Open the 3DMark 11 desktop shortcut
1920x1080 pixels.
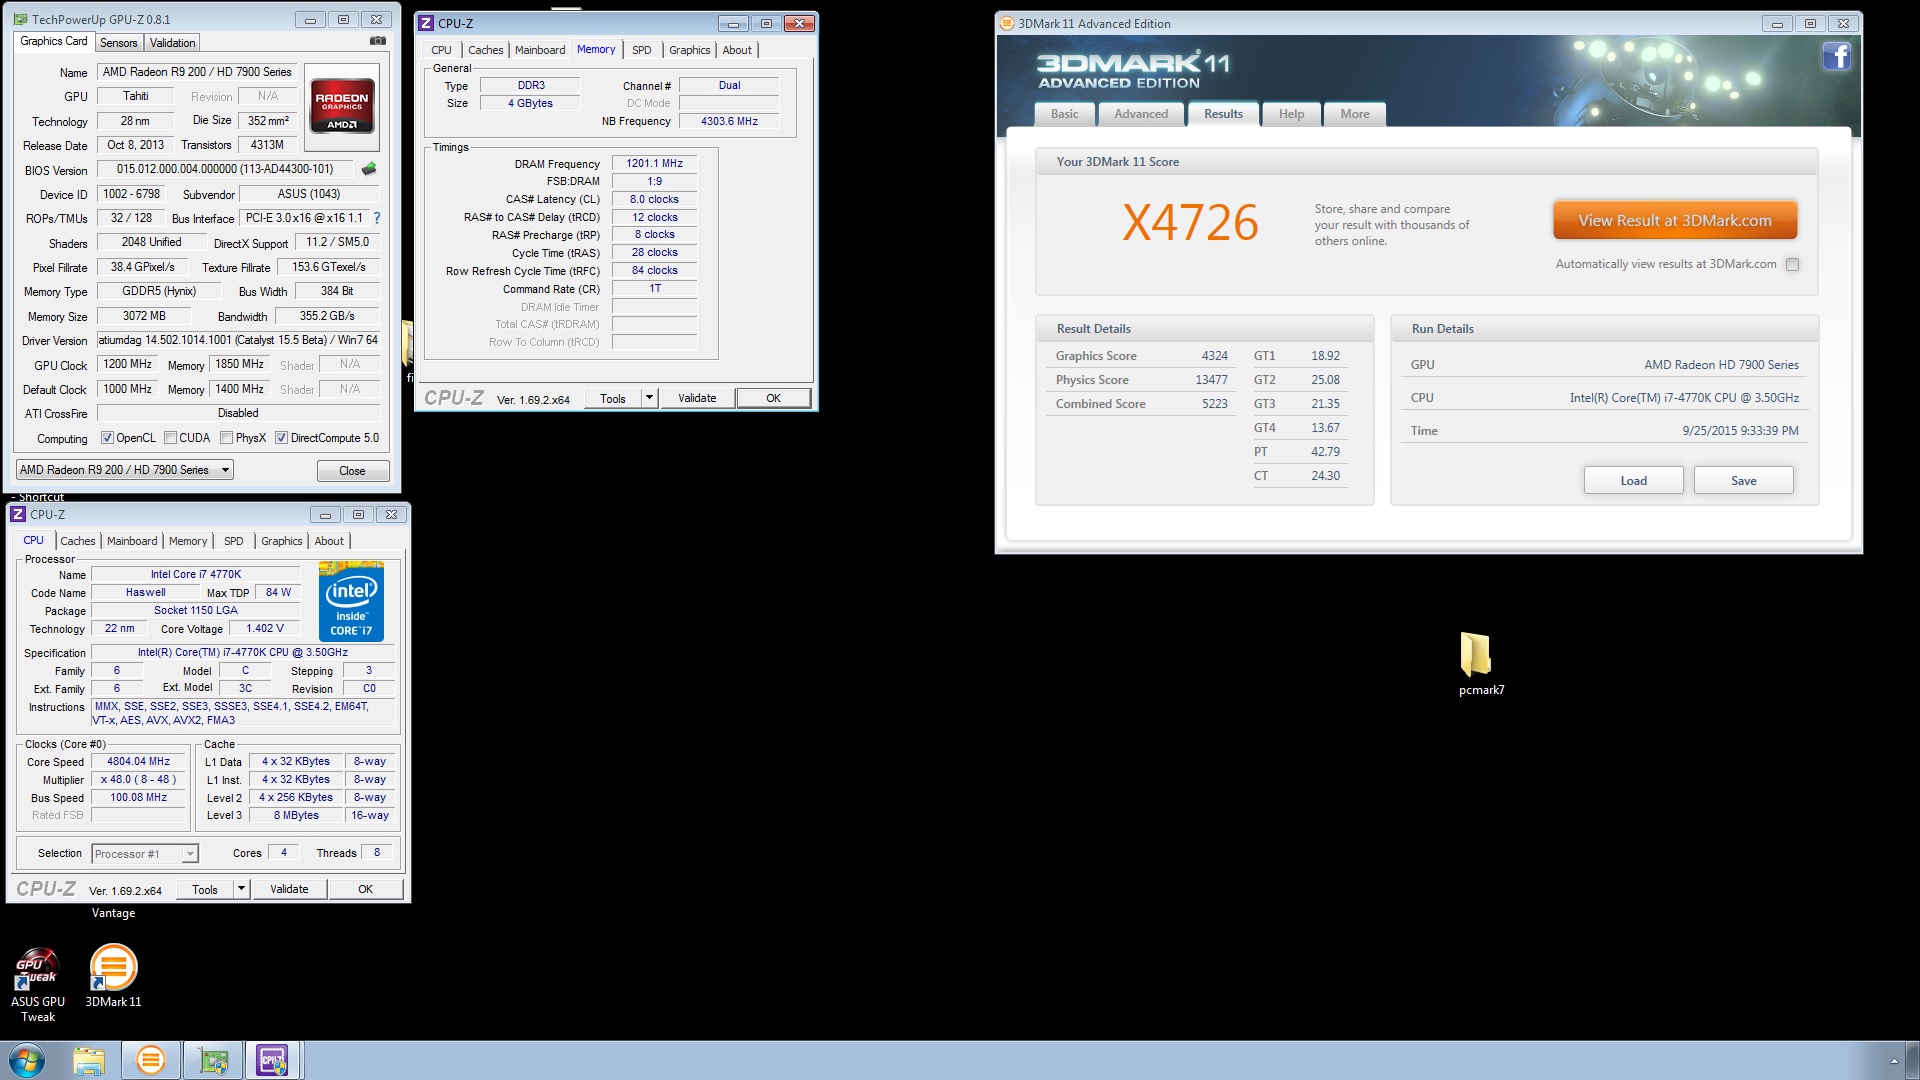(x=113, y=977)
